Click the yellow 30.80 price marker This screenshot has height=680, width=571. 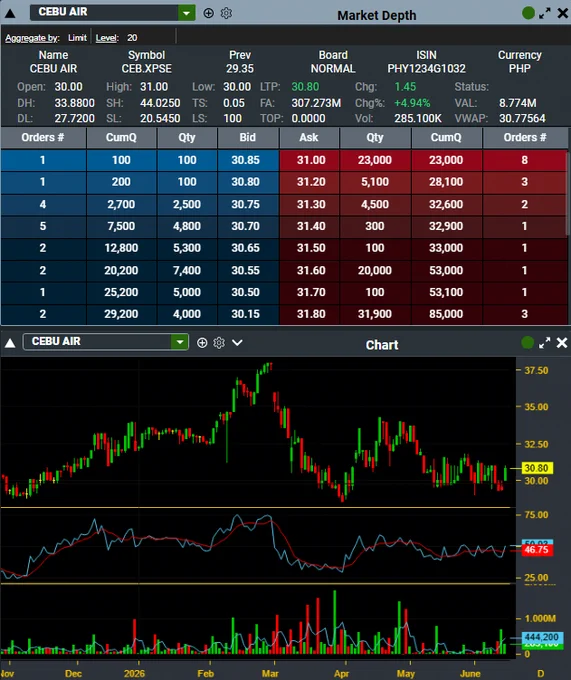[x=537, y=468]
